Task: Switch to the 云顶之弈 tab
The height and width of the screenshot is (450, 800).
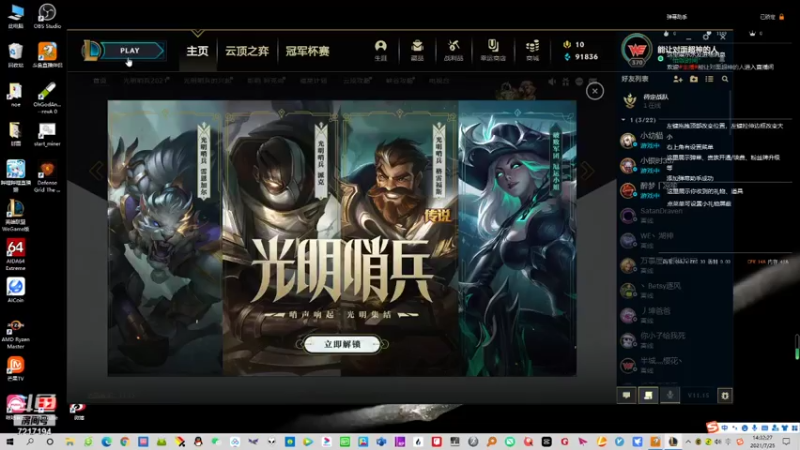Action: [x=247, y=51]
